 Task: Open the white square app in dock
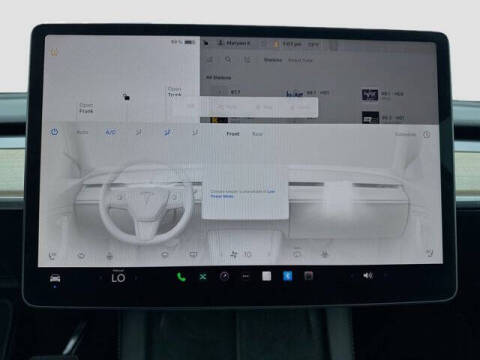click(267, 276)
